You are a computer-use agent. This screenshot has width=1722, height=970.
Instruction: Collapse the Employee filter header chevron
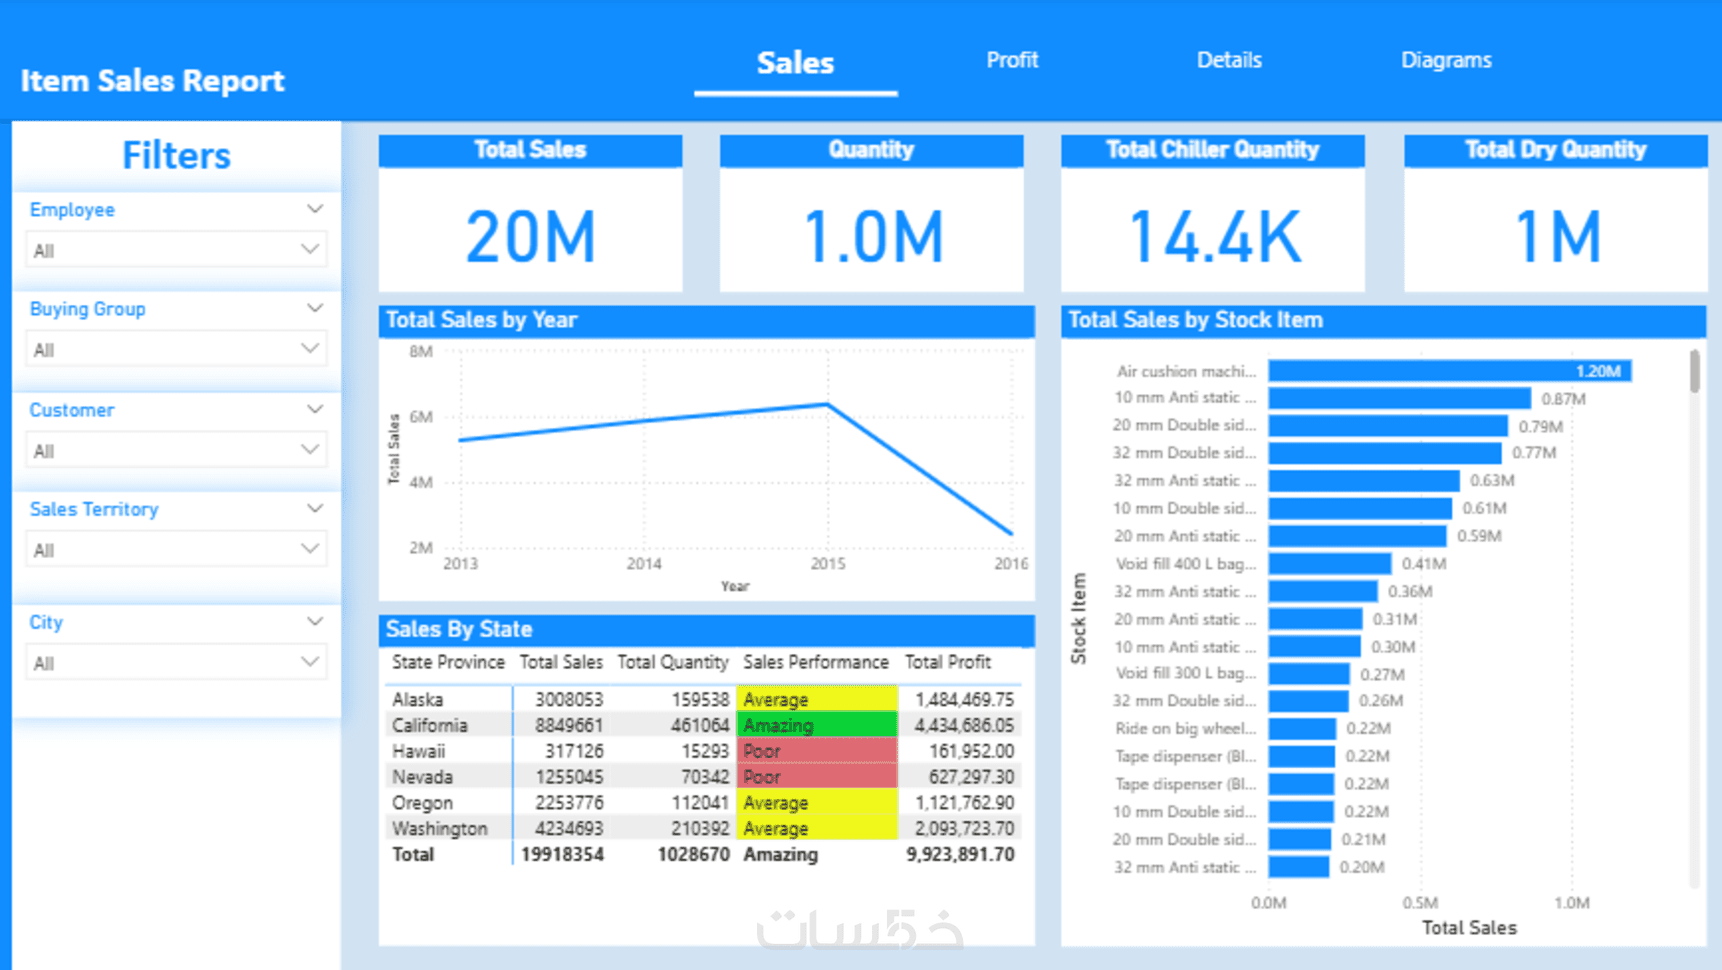pyautogui.click(x=315, y=209)
